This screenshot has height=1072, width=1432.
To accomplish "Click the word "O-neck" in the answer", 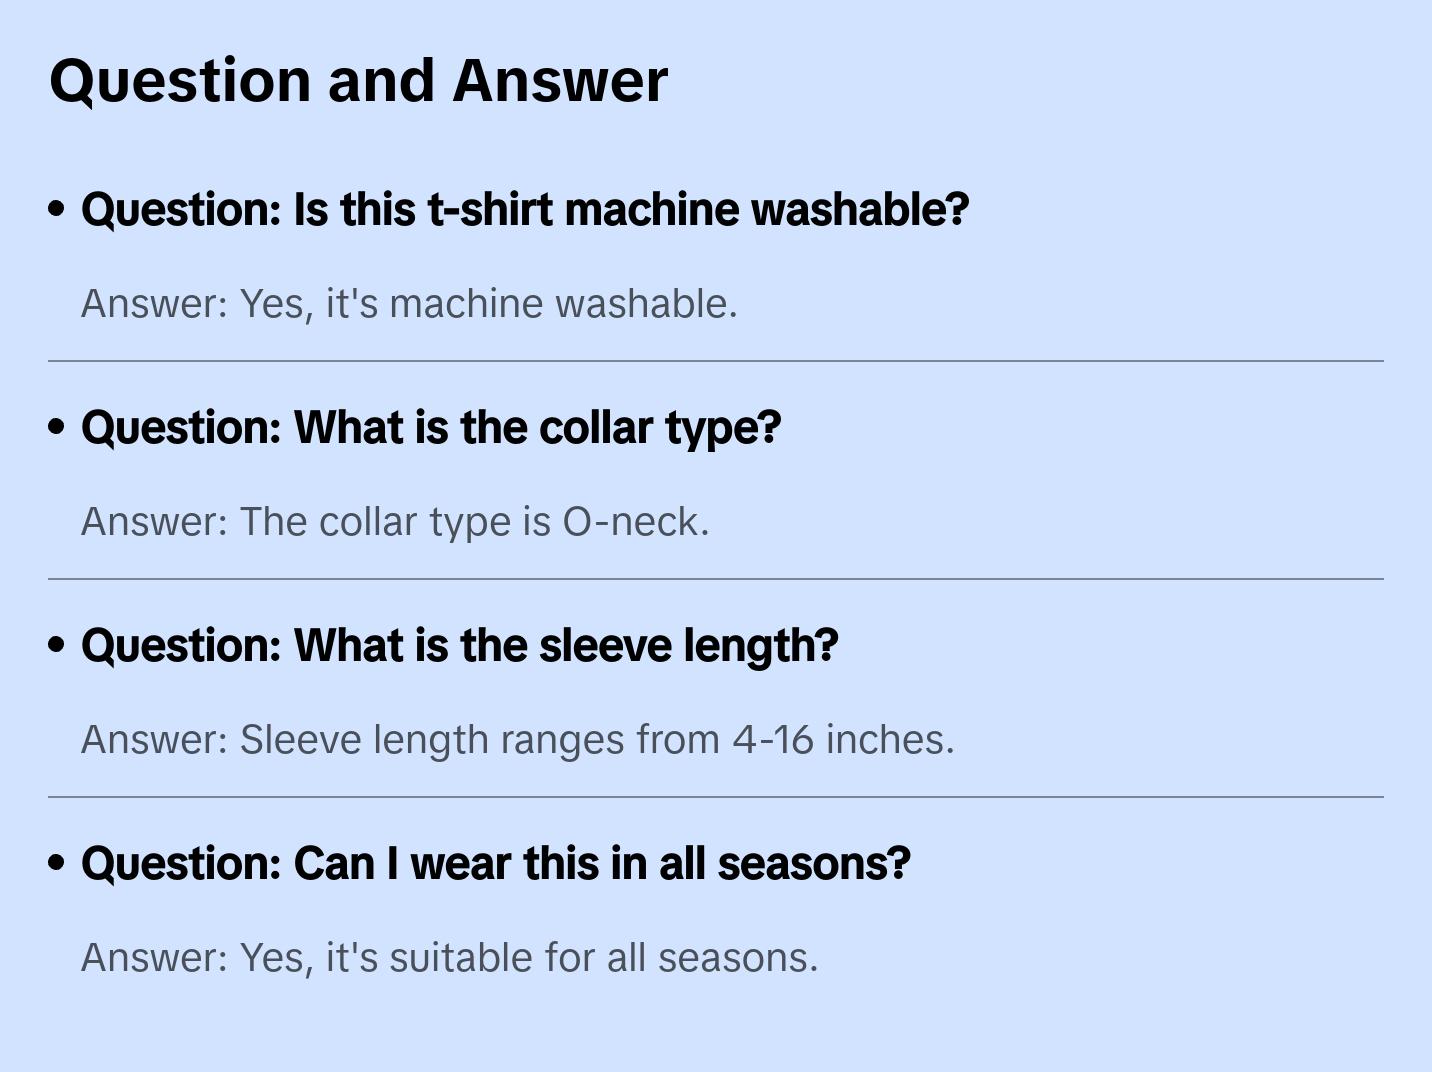I will tap(634, 522).
